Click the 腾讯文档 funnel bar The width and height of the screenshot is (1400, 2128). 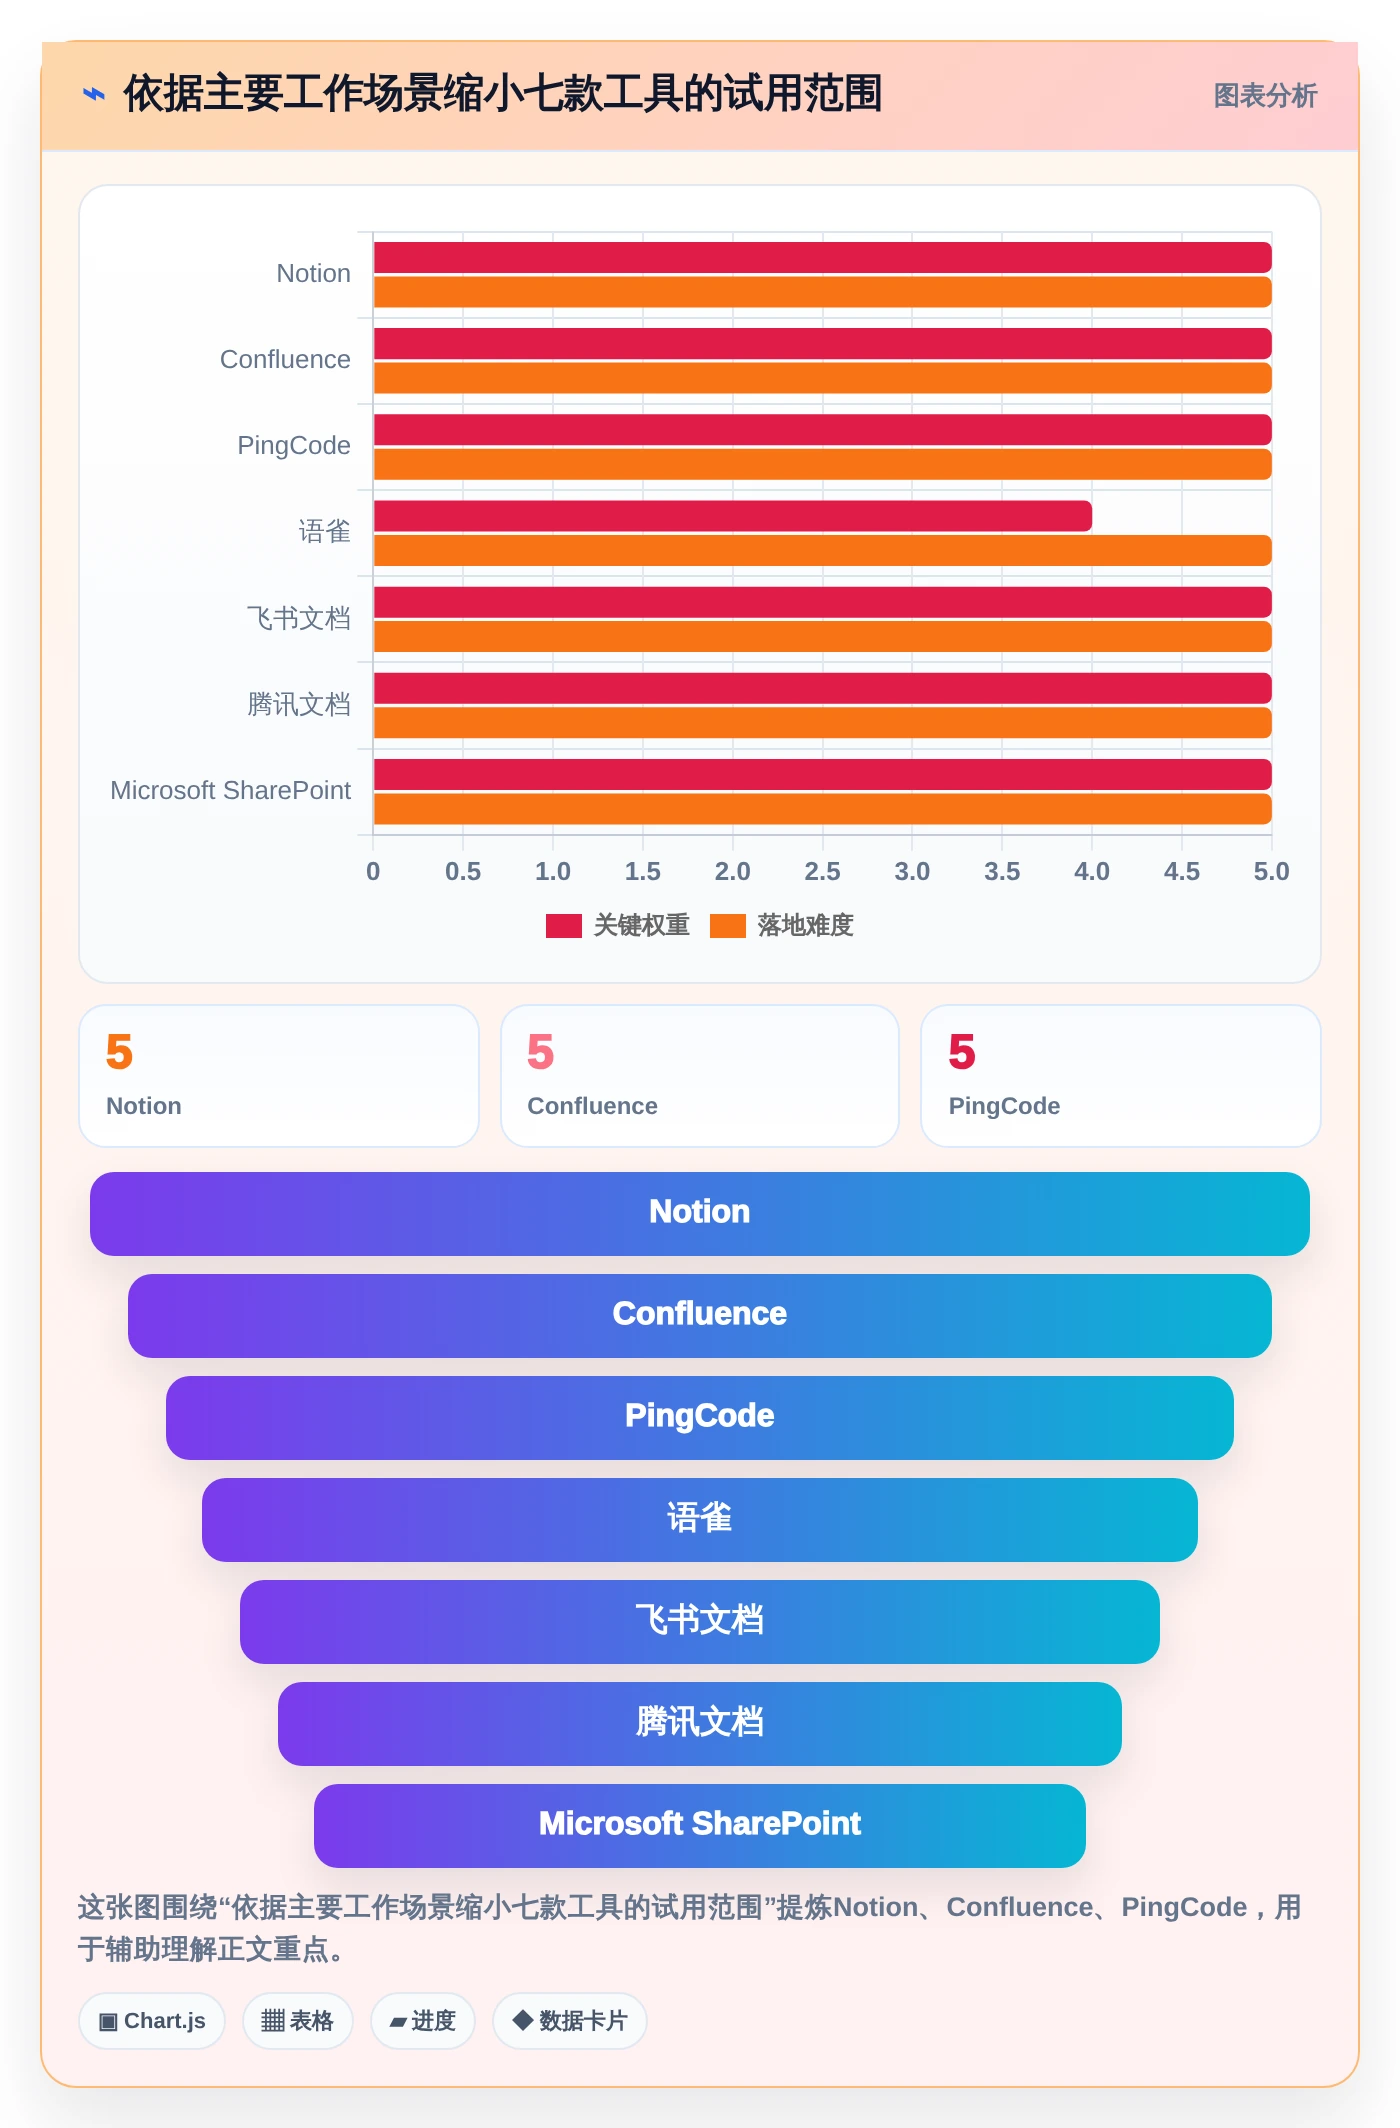coord(700,1724)
